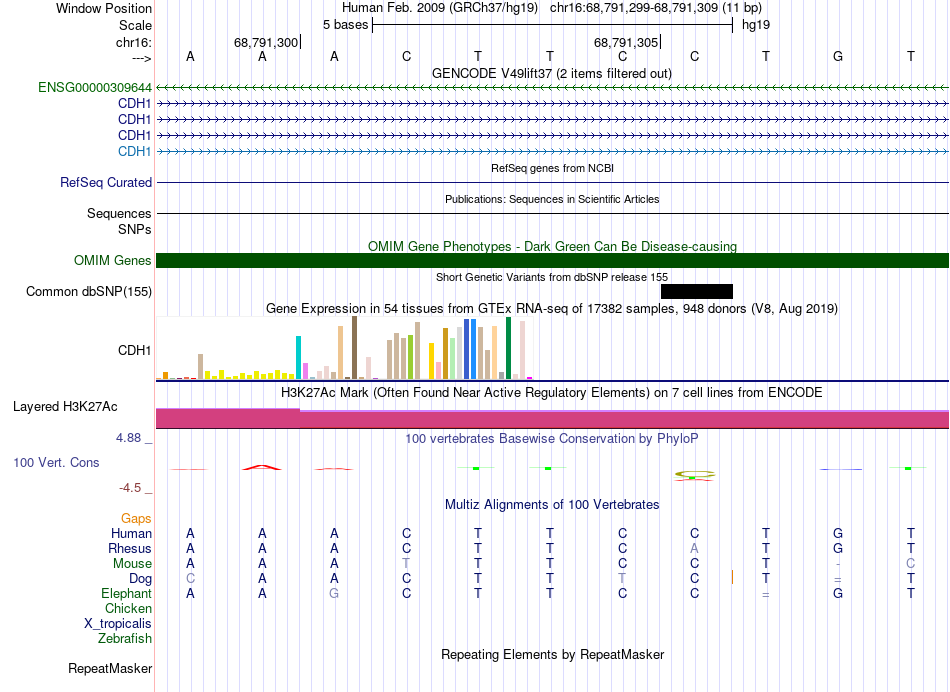950x692 pixels.
Task: Click 'Repeating Elements by RepeatMasker' title
Action: [x=553, y=654]
